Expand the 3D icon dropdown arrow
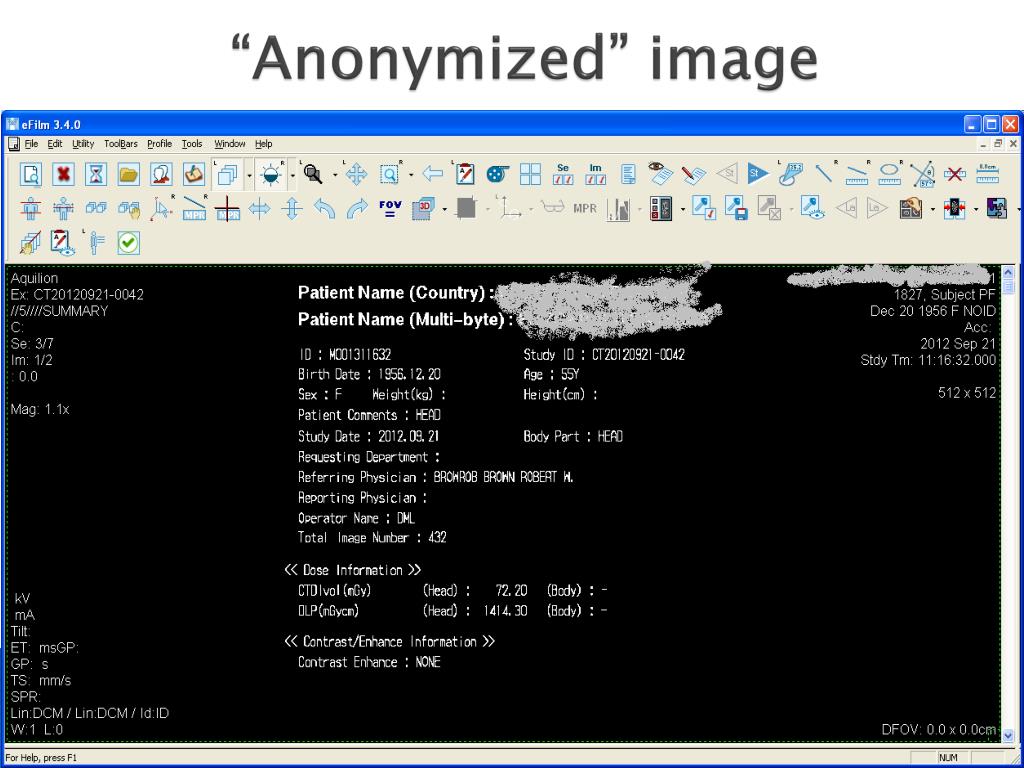This screenshot has width=1024, height=768. (x=445, y=210)
